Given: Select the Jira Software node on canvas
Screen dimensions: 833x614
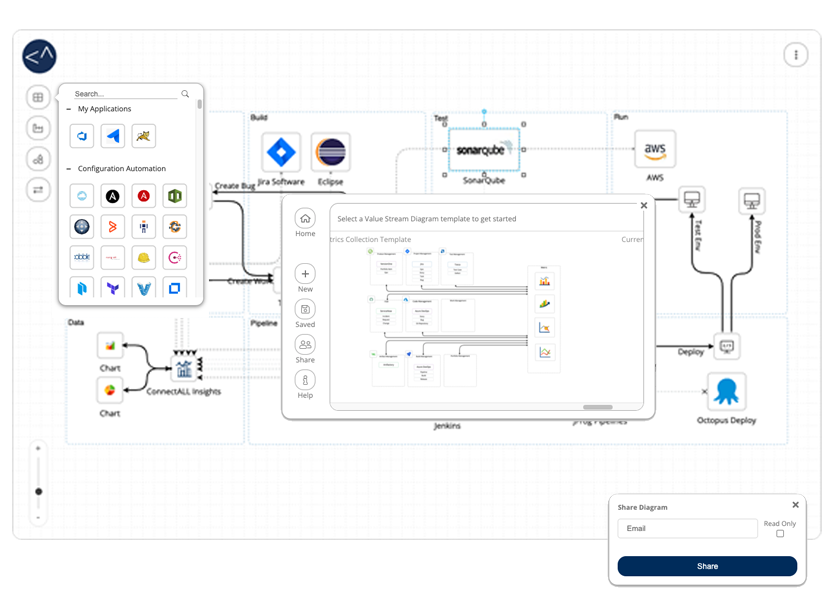Looking at the screenshot, I should pyautogui.click(x=281, y=152).
